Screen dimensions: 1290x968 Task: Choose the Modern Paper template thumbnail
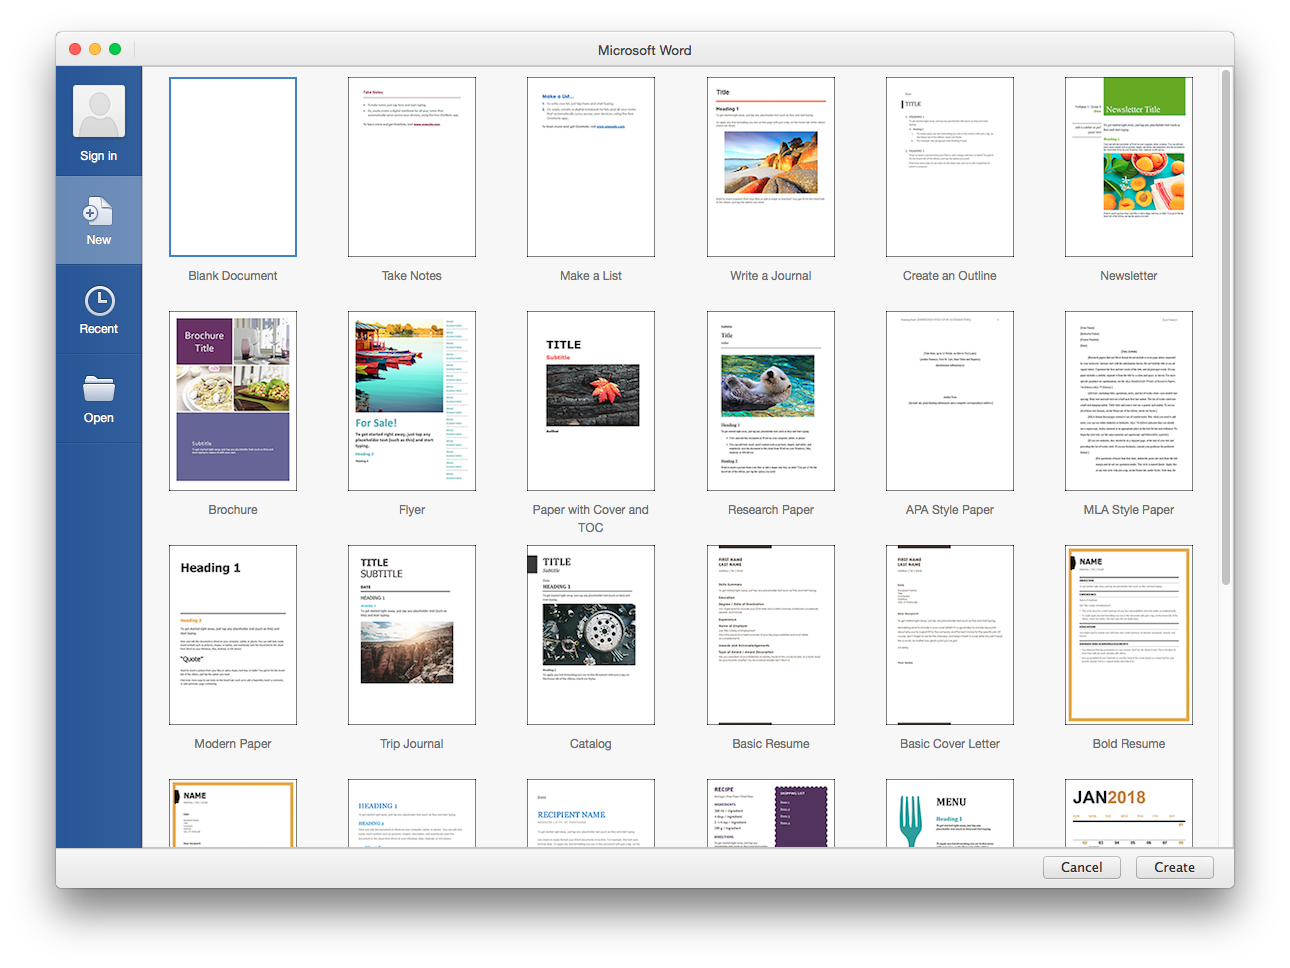pos(233,635)
